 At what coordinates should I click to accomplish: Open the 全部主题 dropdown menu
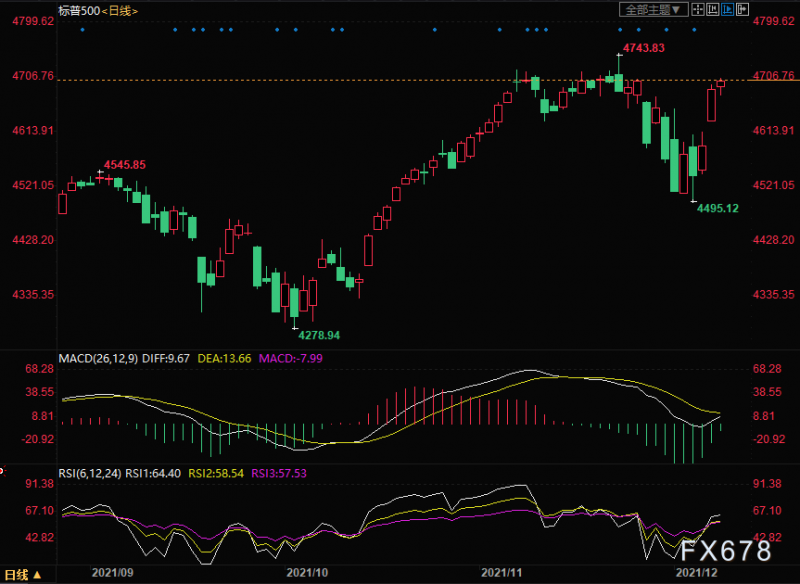click(x=653, y=9)
